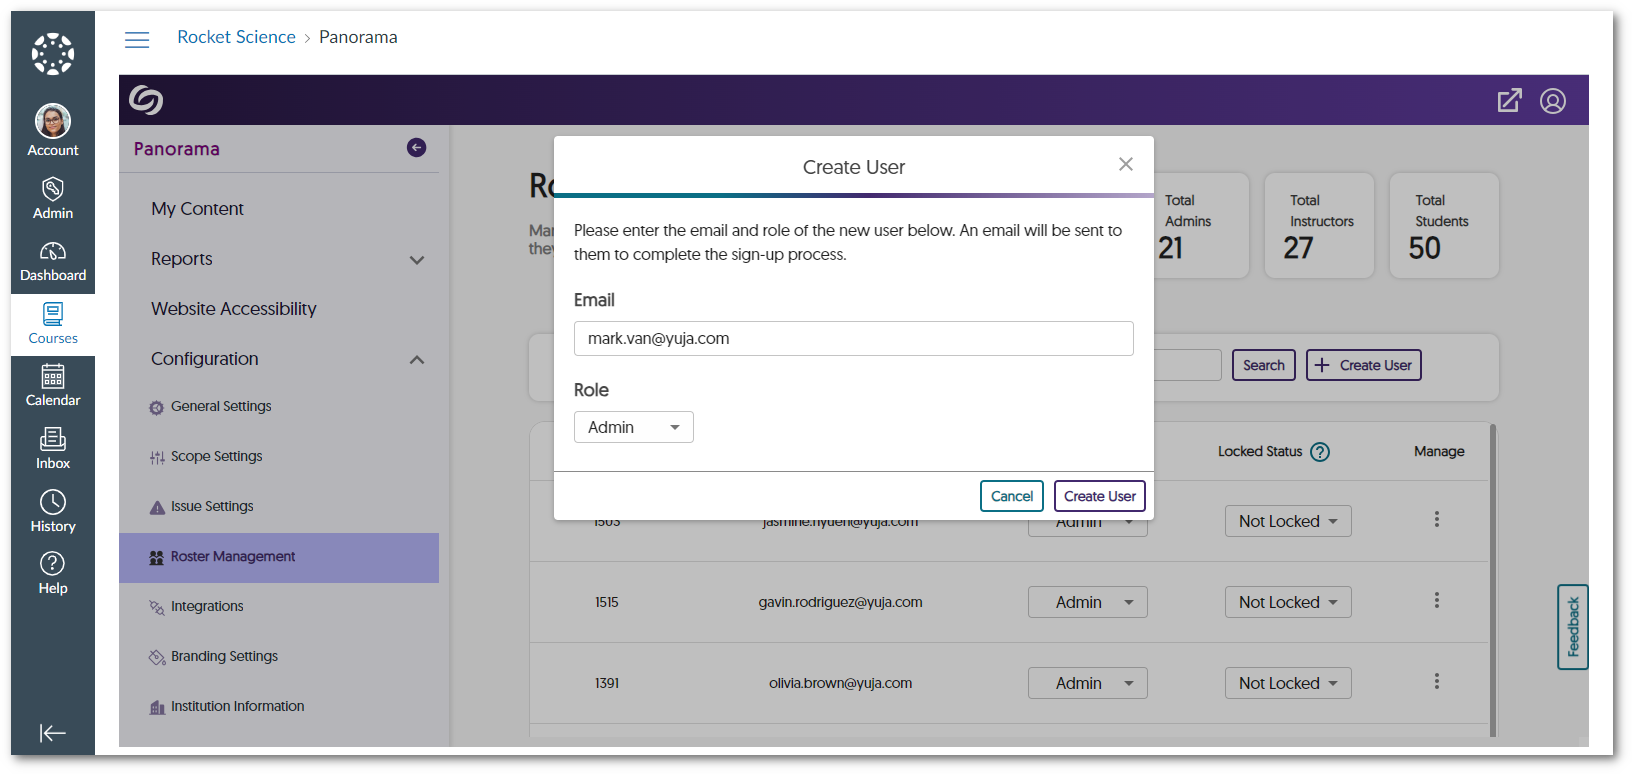Collapse the Panorama panel back arrow

417,148
